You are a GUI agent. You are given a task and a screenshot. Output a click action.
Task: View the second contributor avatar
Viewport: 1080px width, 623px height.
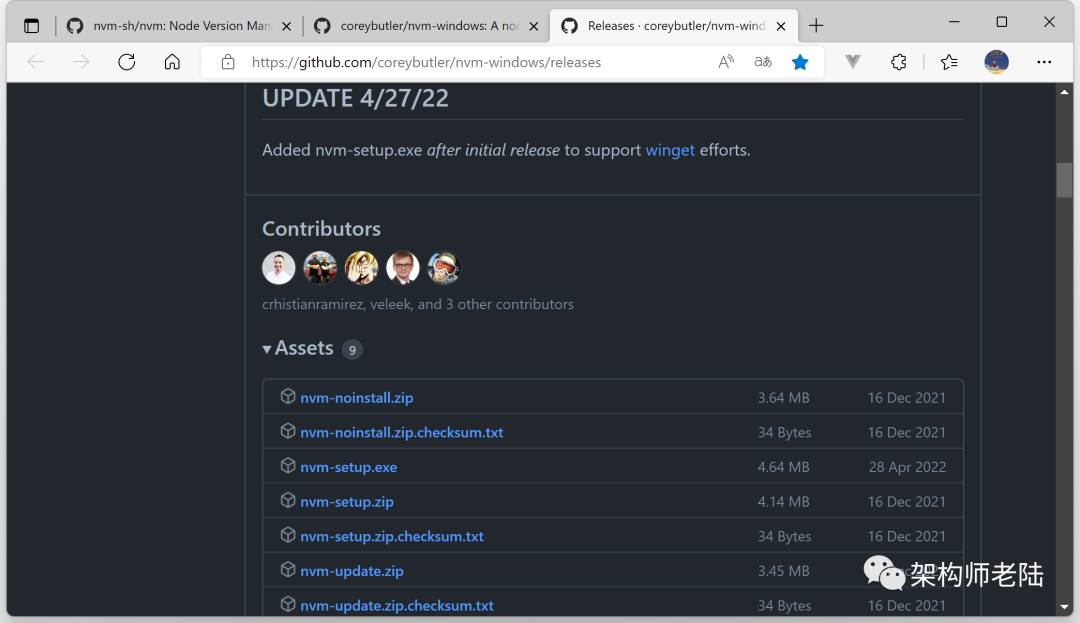pos(320,268)
